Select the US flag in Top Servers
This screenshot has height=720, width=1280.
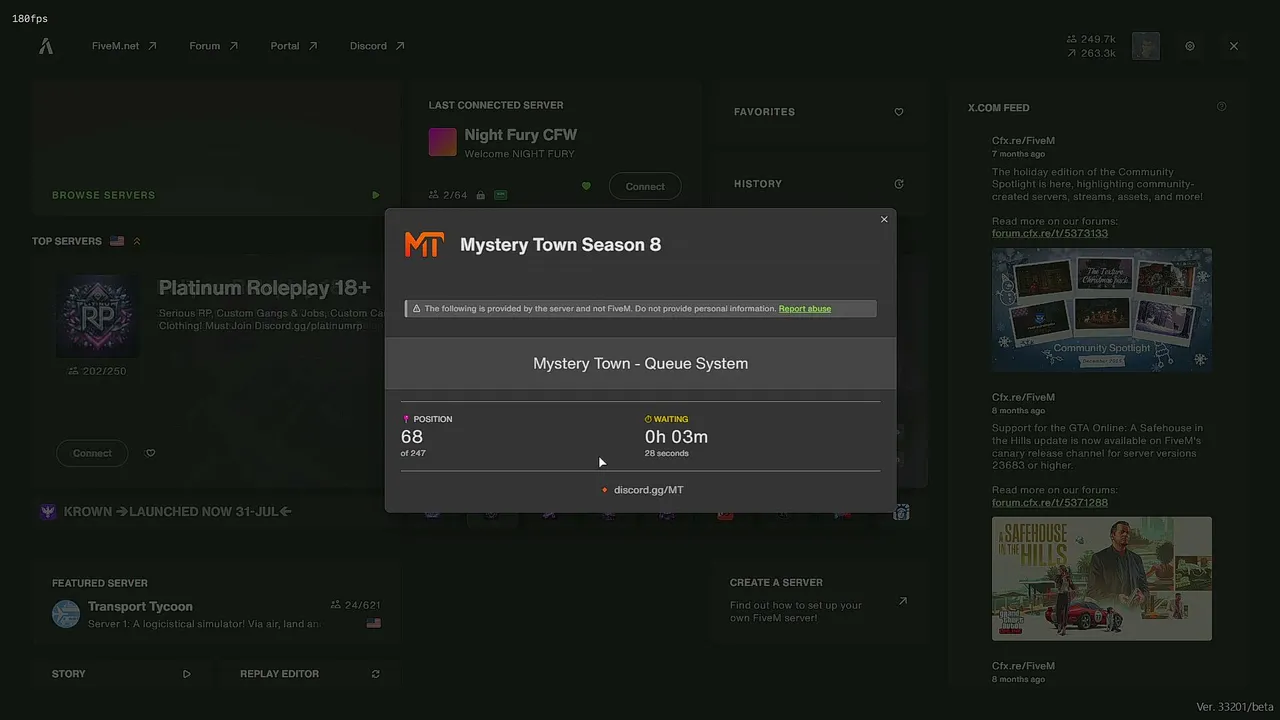click(117, 241)
